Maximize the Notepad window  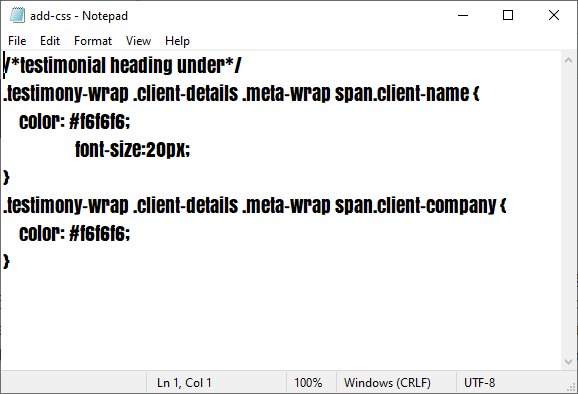[508, 15]
